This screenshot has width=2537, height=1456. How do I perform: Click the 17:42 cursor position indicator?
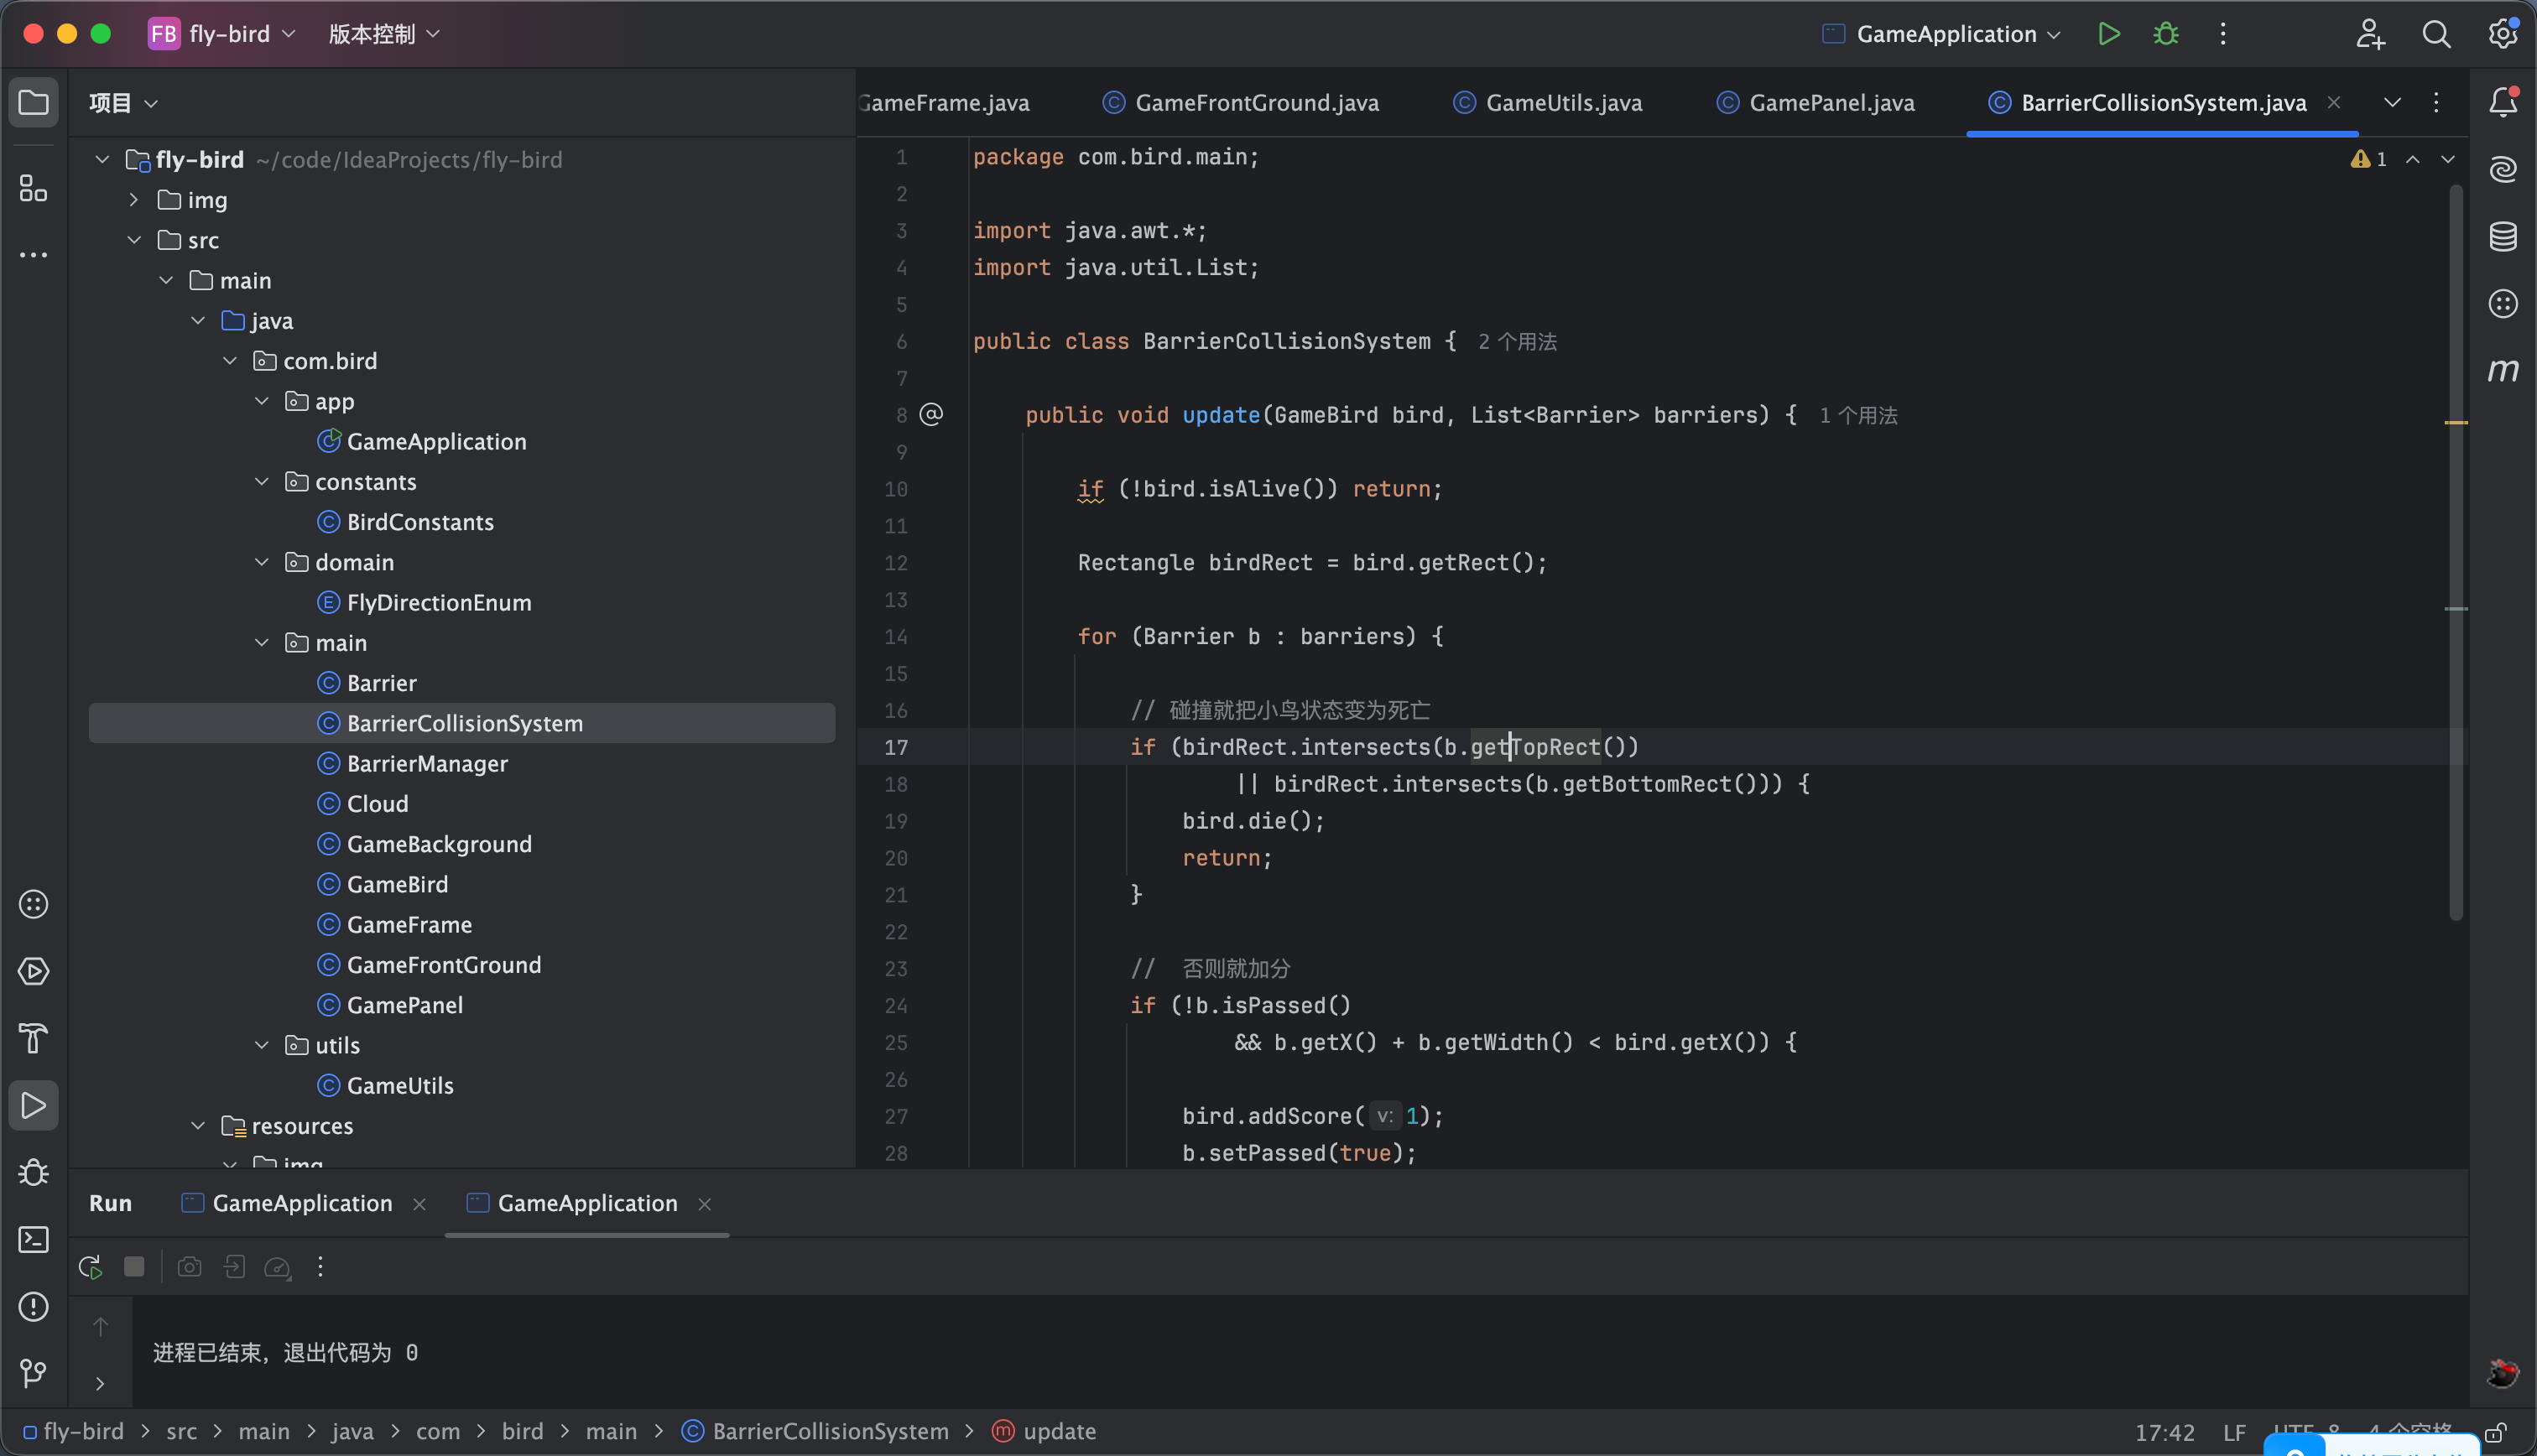tap(2164, 1432)
